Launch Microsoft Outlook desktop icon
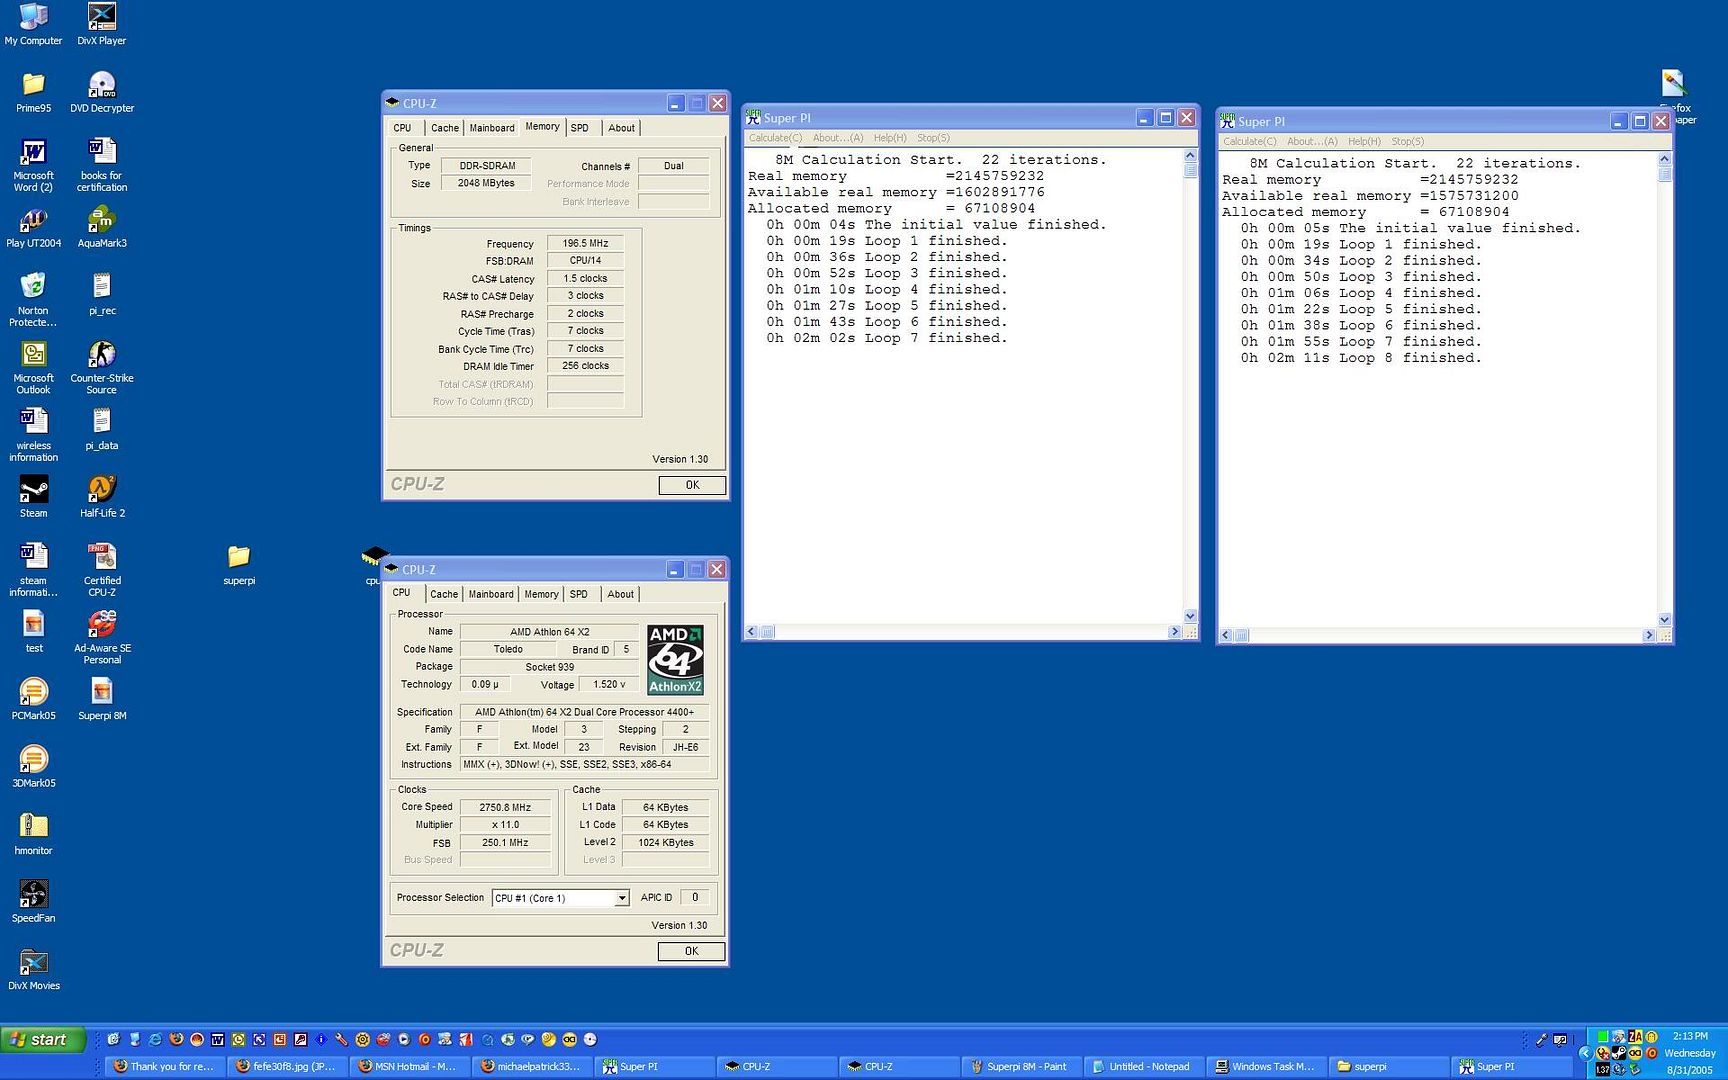 33,367
